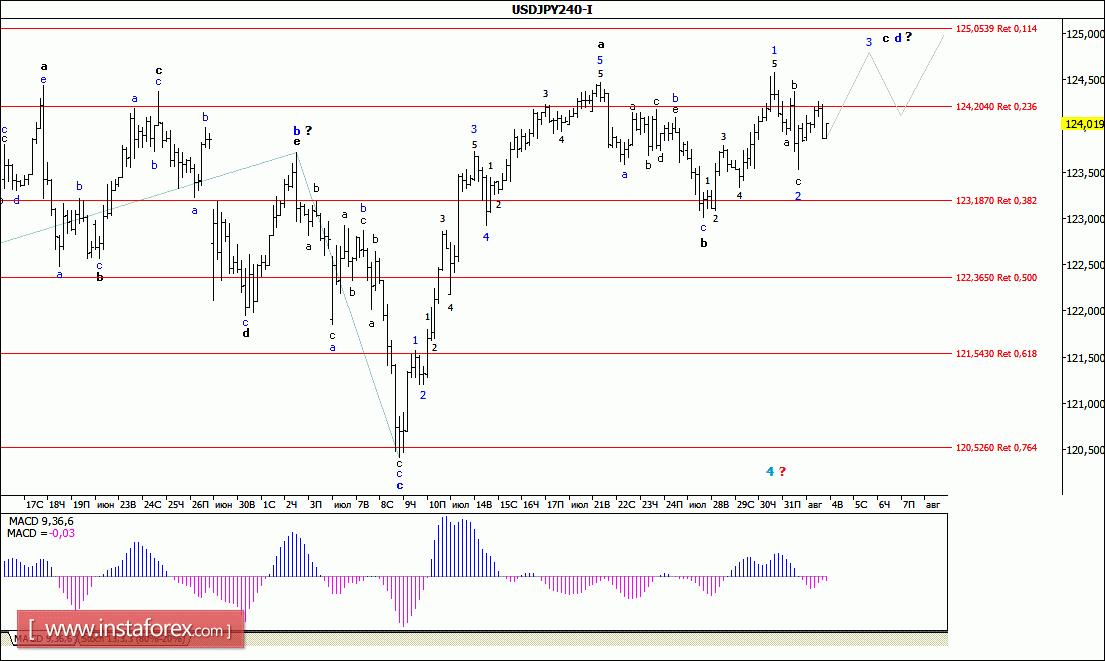Viewport: 1105px width, 661px height.
Task: Click the 125,000 price axis value
Action: click(1085, 34)
